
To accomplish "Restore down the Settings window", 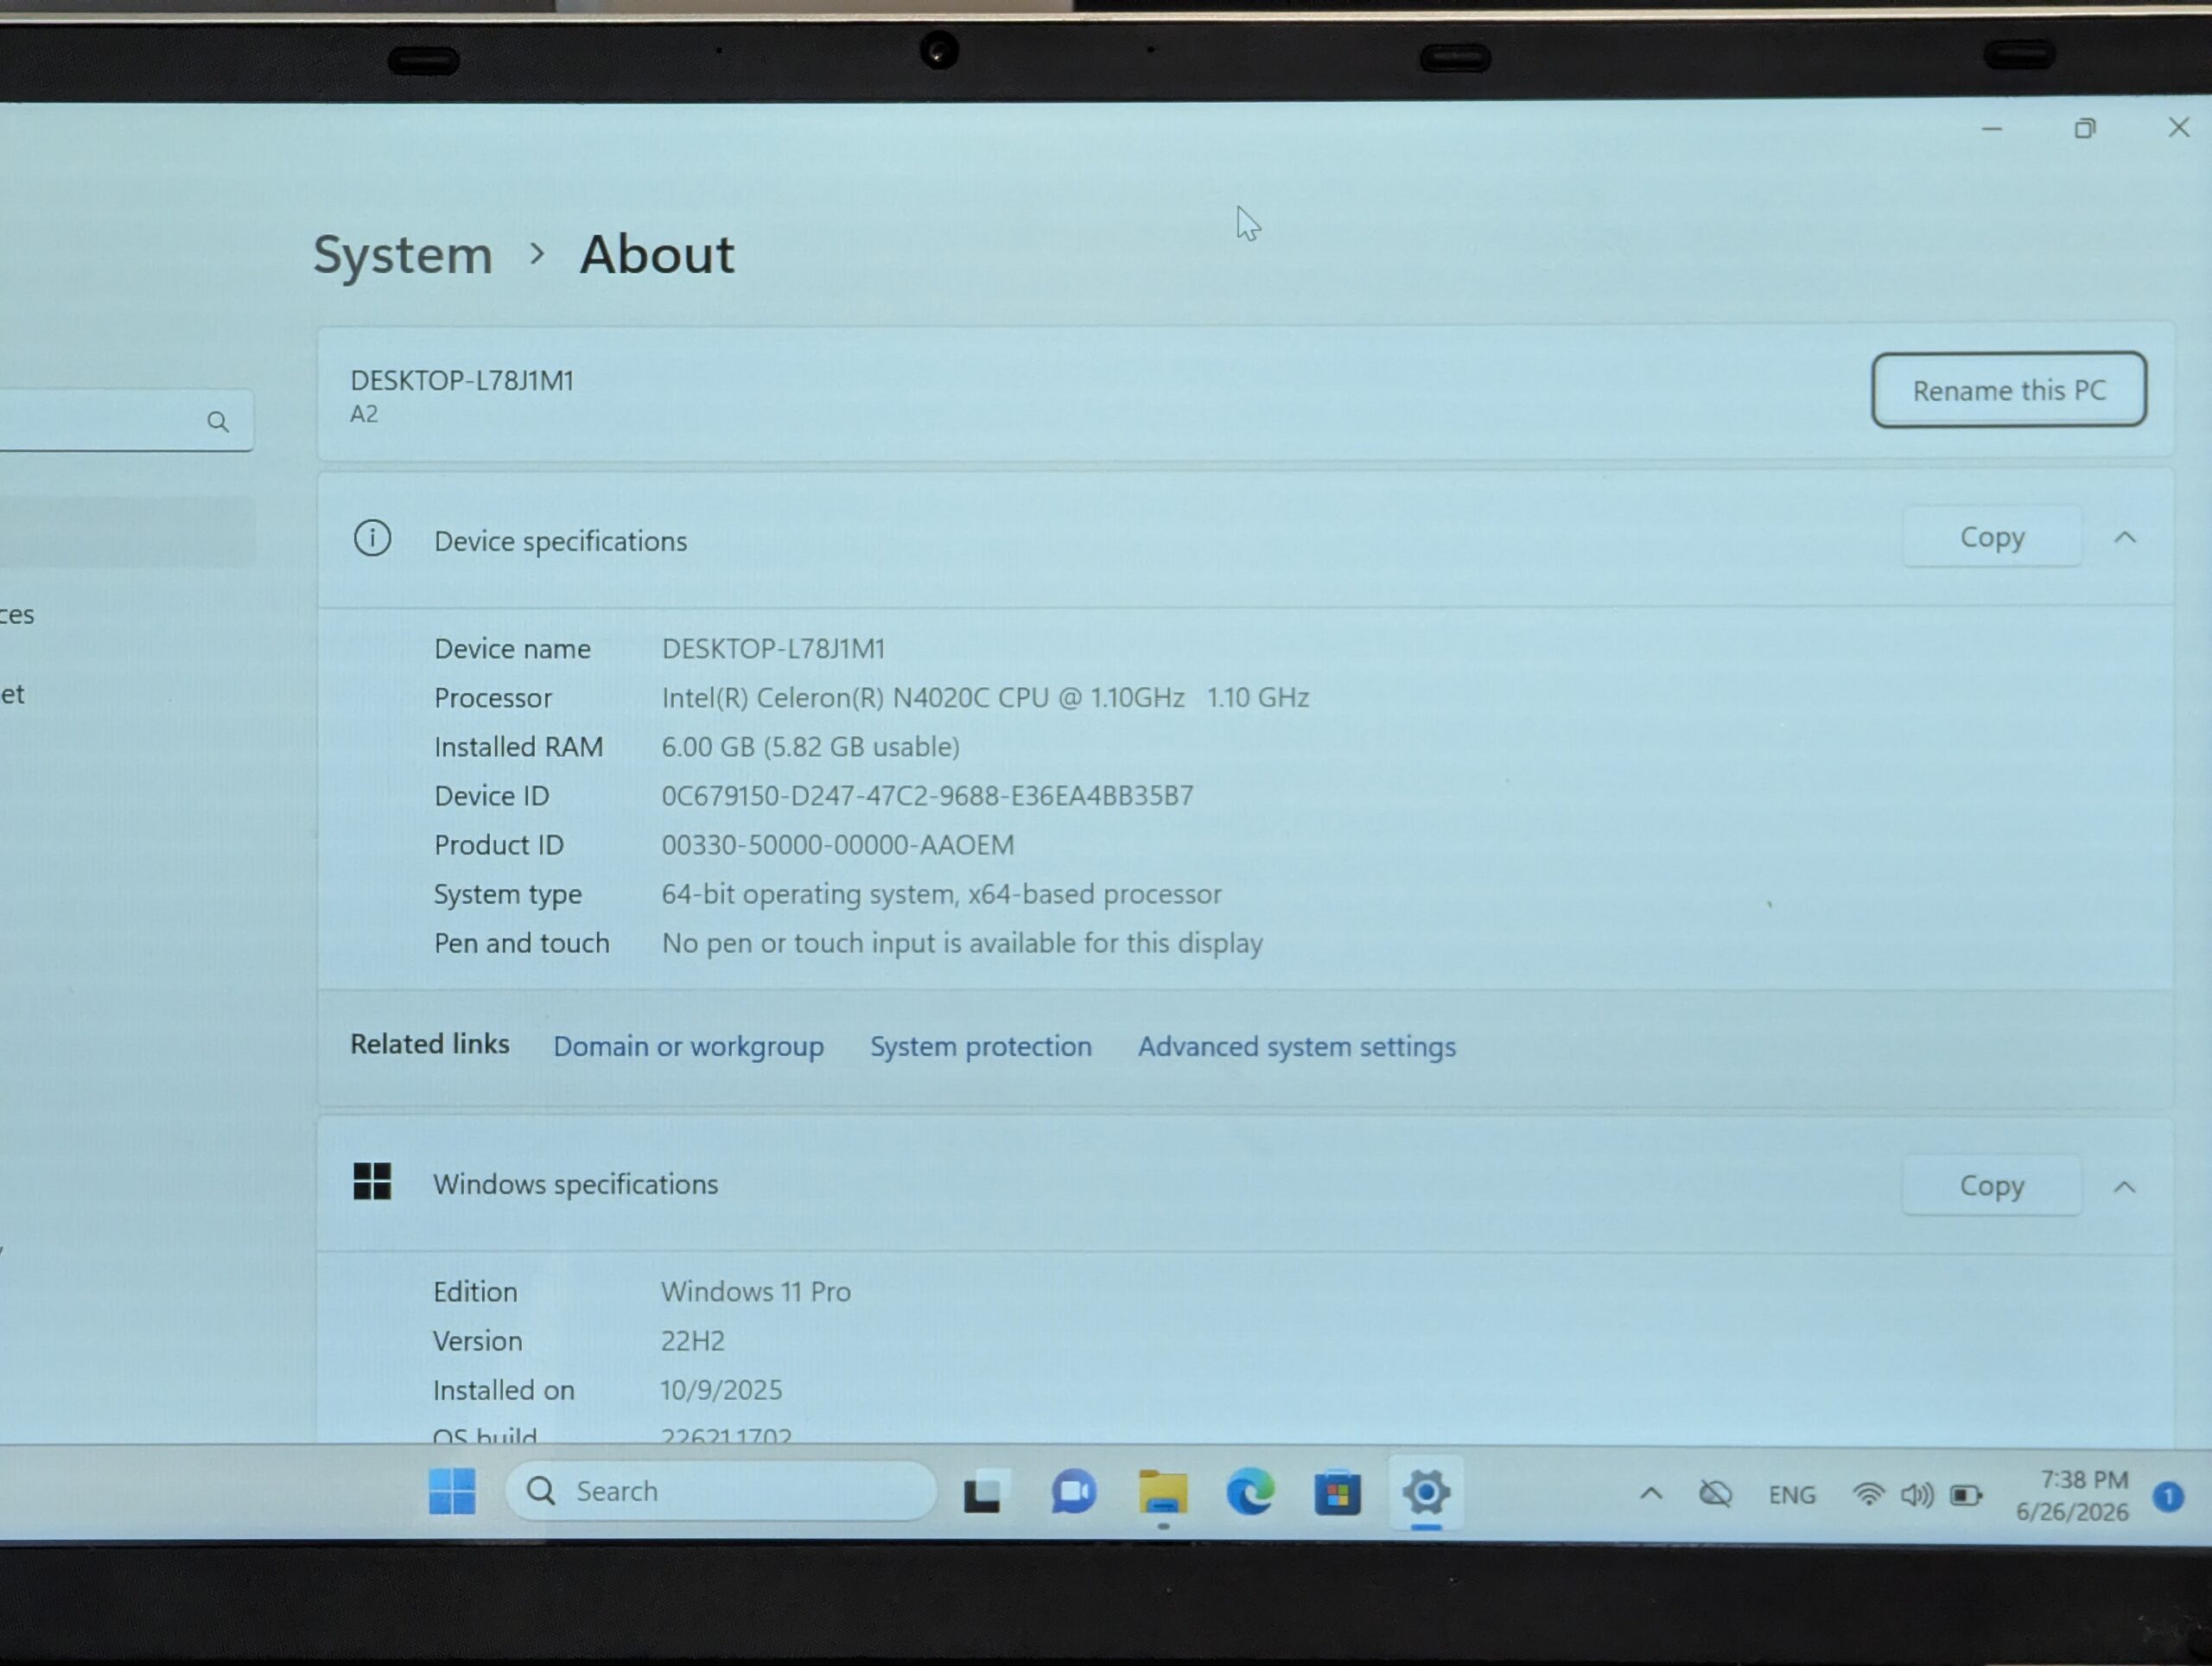I will tap(2085, 128).
